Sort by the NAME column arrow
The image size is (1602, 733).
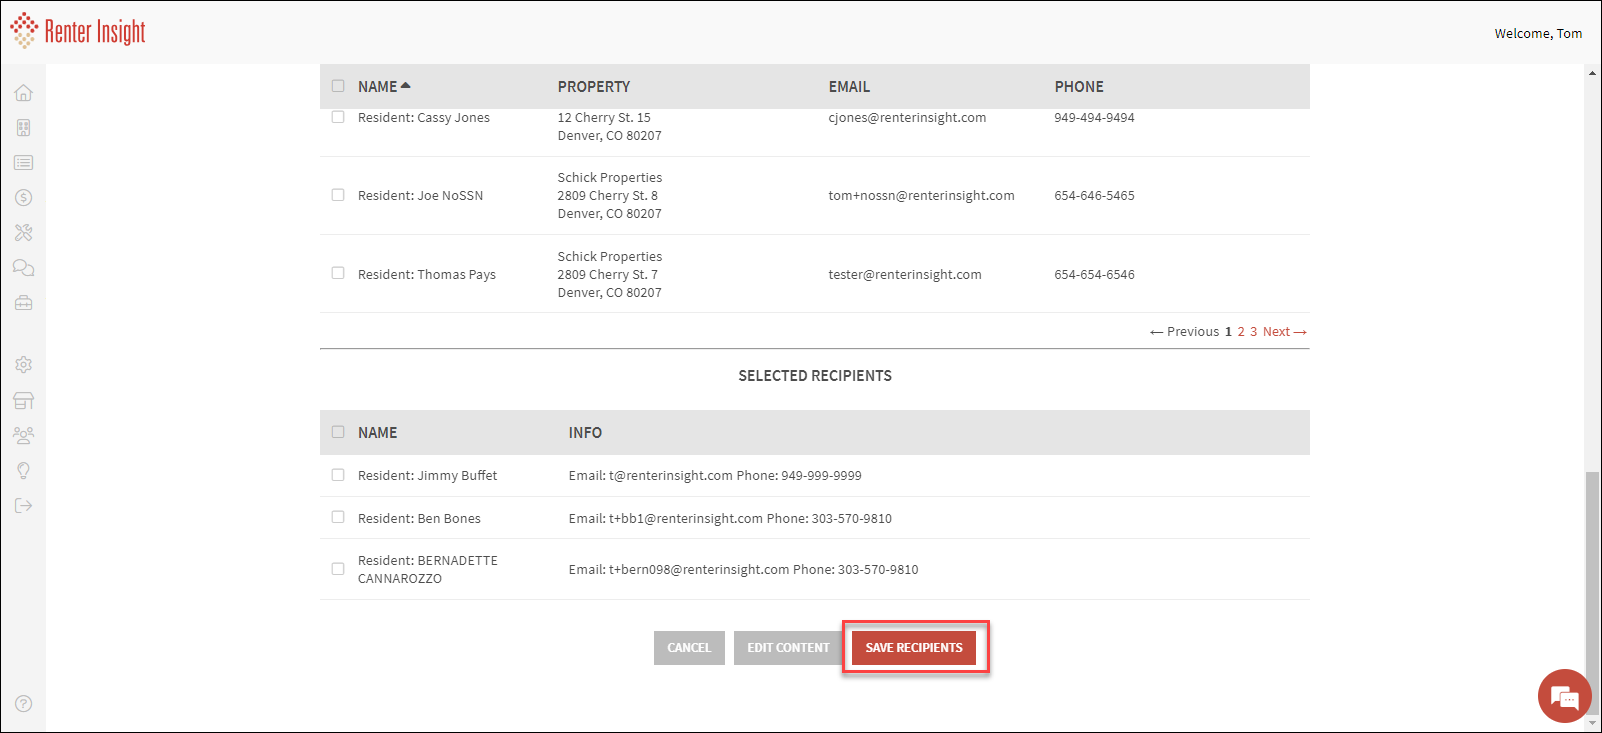coord(405,85)
